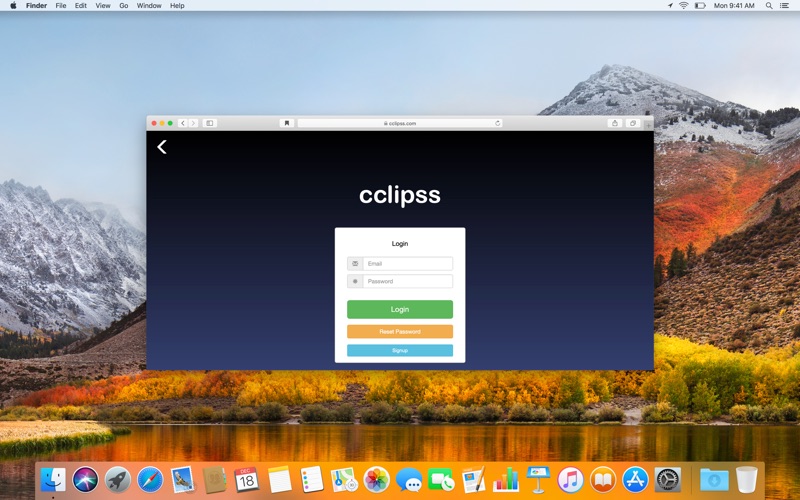Open the Finder menu
This screenshot has width=800, height=500.
pyautogui.click(x=36, y=6)
